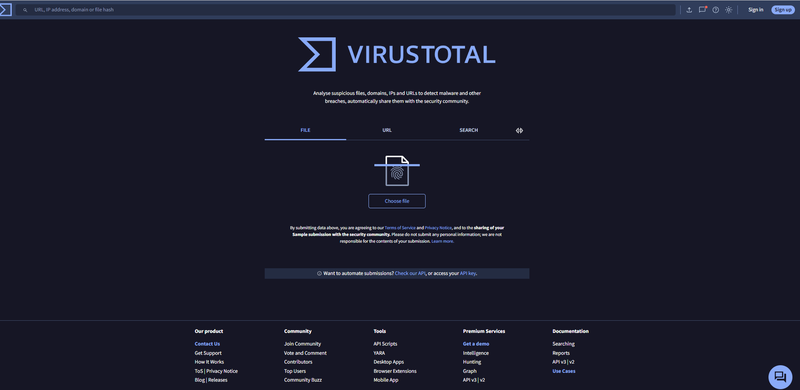Click the VirusTotal sigma logo in top bar
800x390 pixels.
[x=5, y=10]
